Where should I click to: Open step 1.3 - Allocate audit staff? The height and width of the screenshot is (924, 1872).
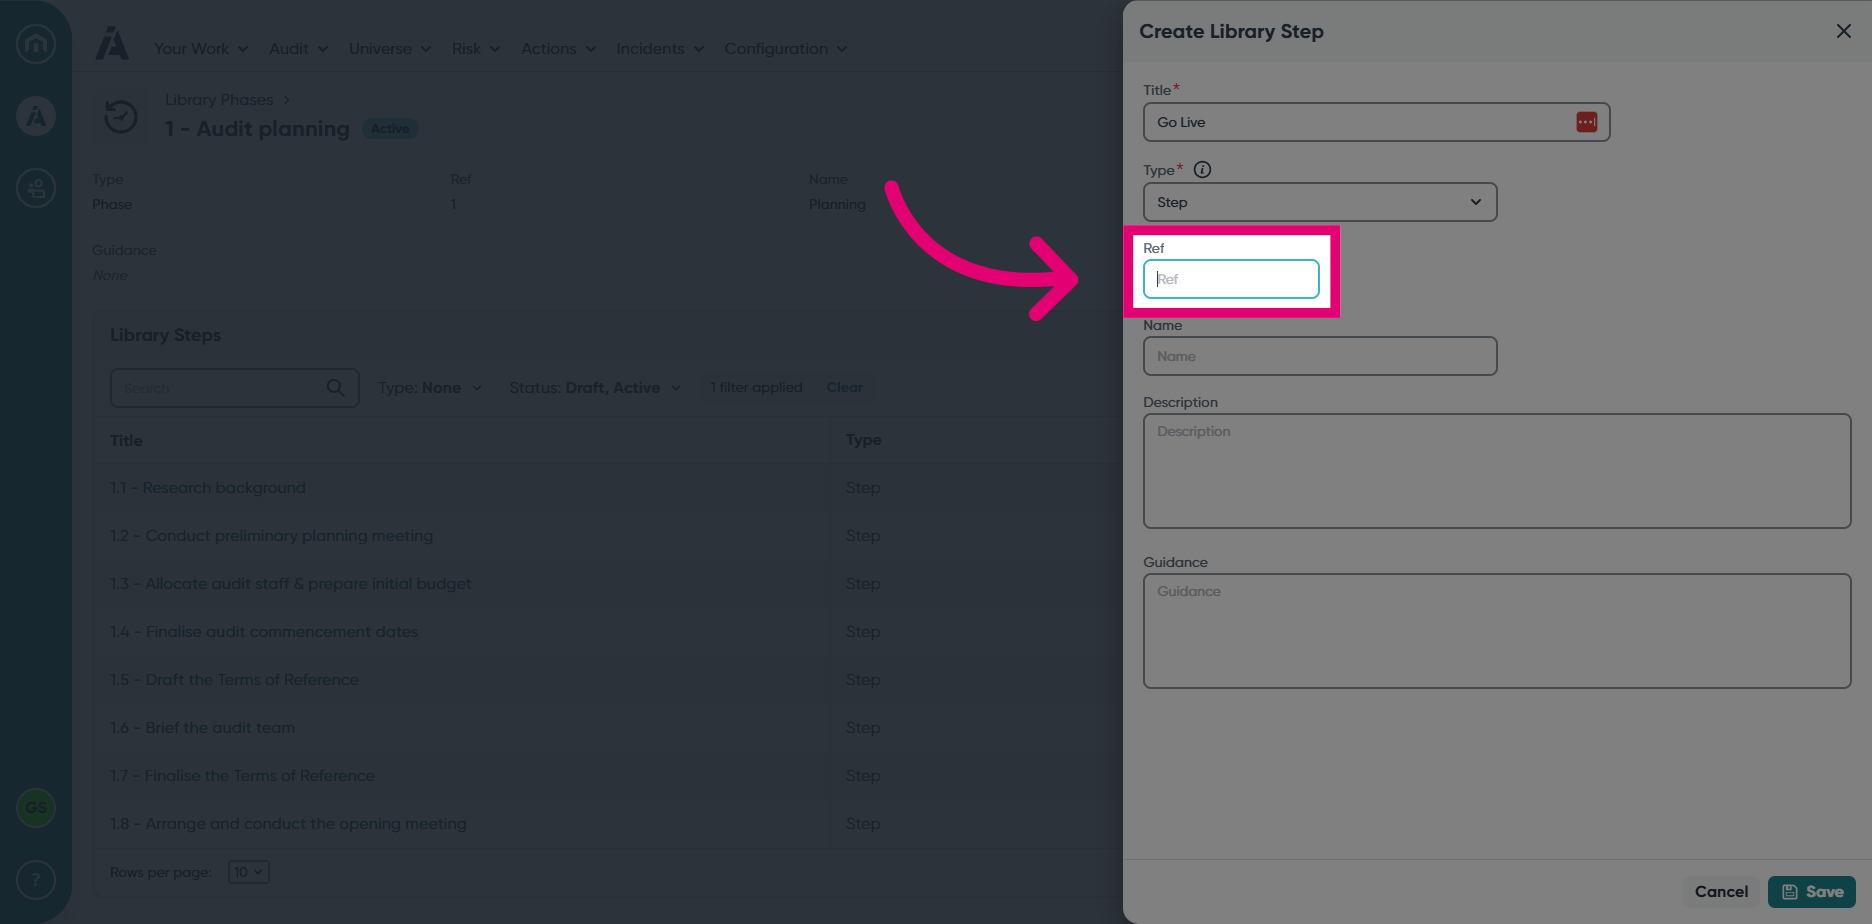pyautogui.click(x=290, y=584)
